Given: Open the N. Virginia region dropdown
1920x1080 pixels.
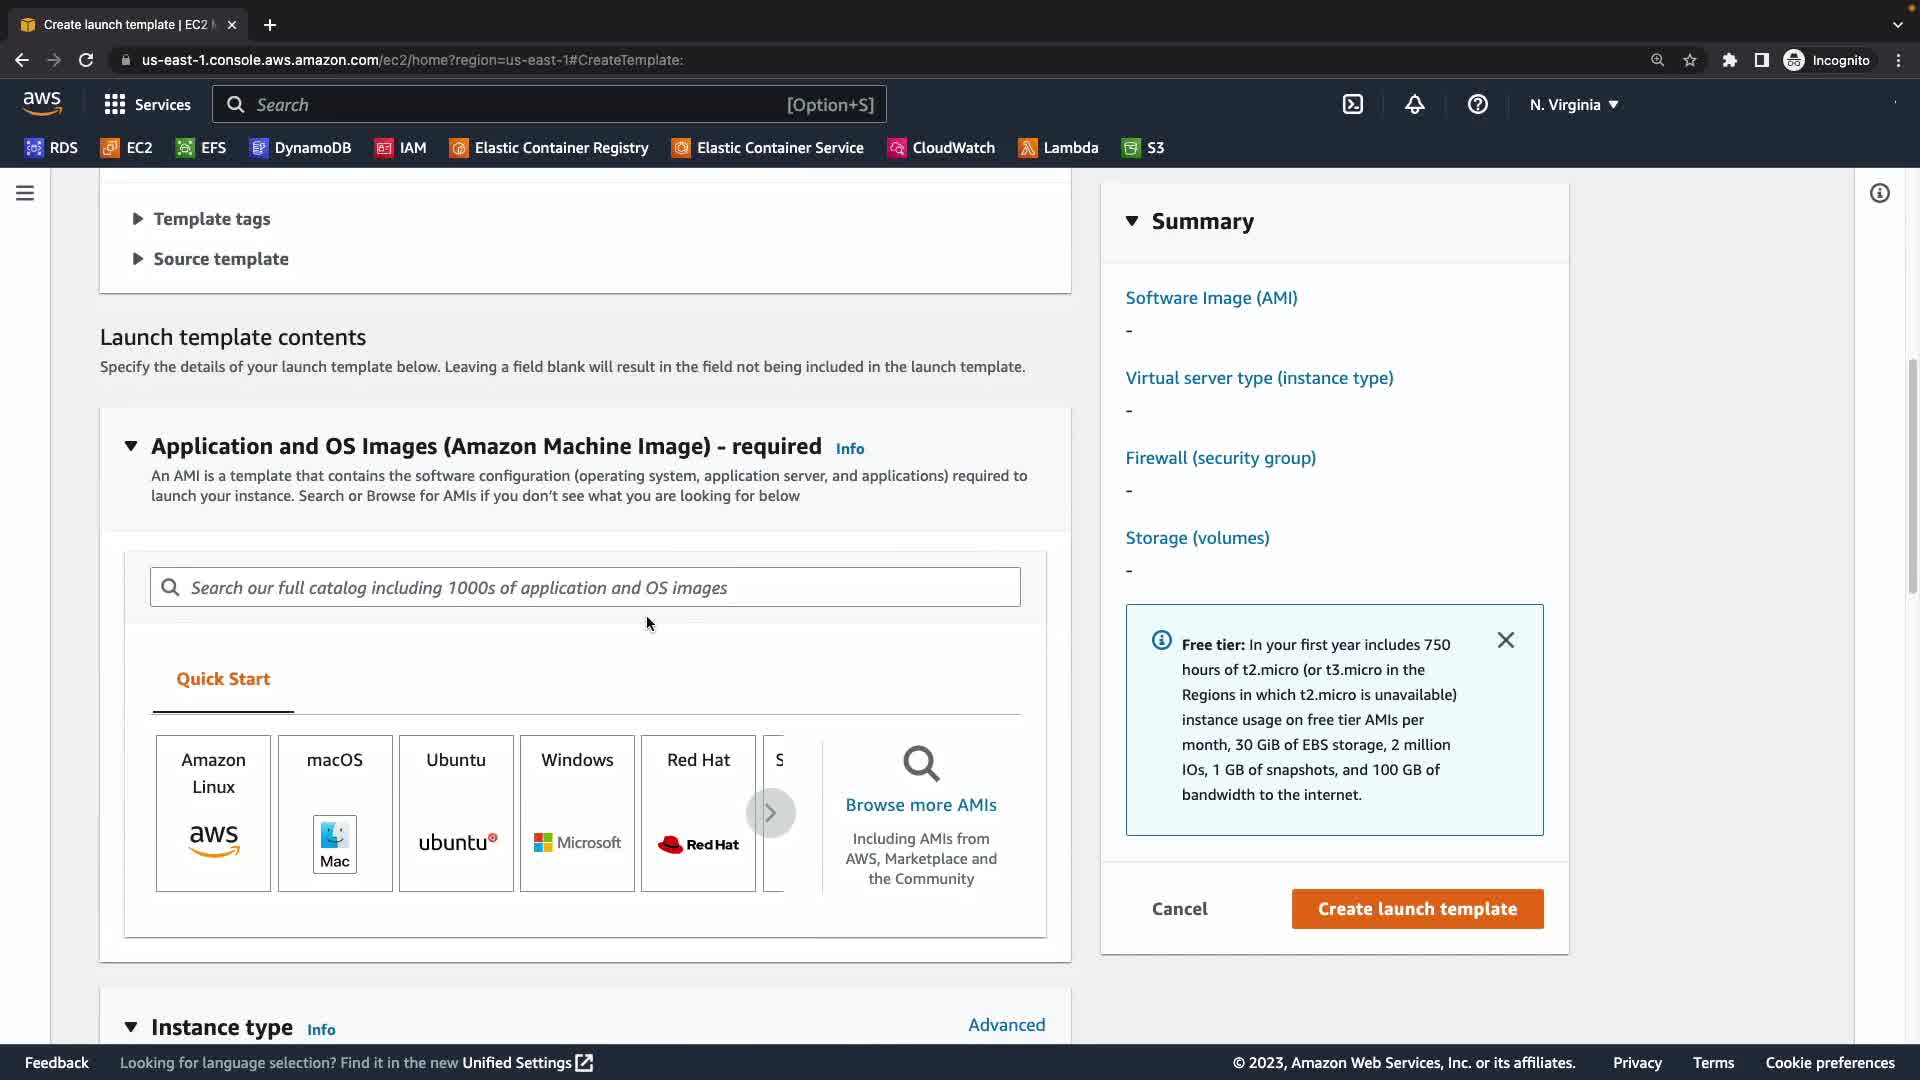Looking at the screenshot, I should [x=1573, y=104].
